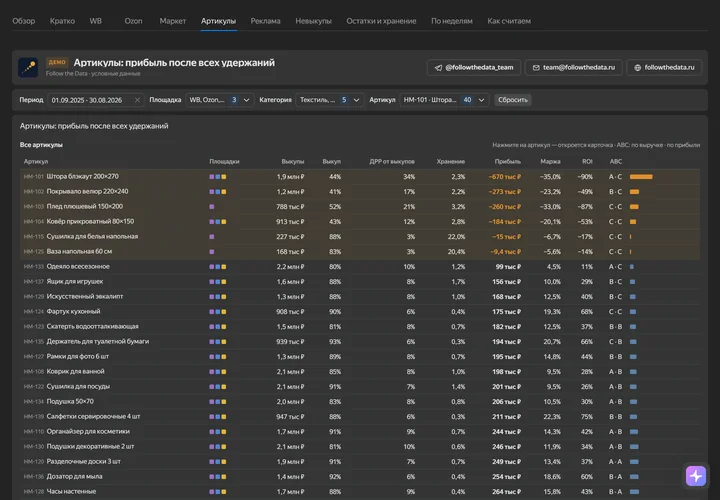The image size is (720, 500).
Task: Switch to the Кратко tab
Action: click(62, 21)
